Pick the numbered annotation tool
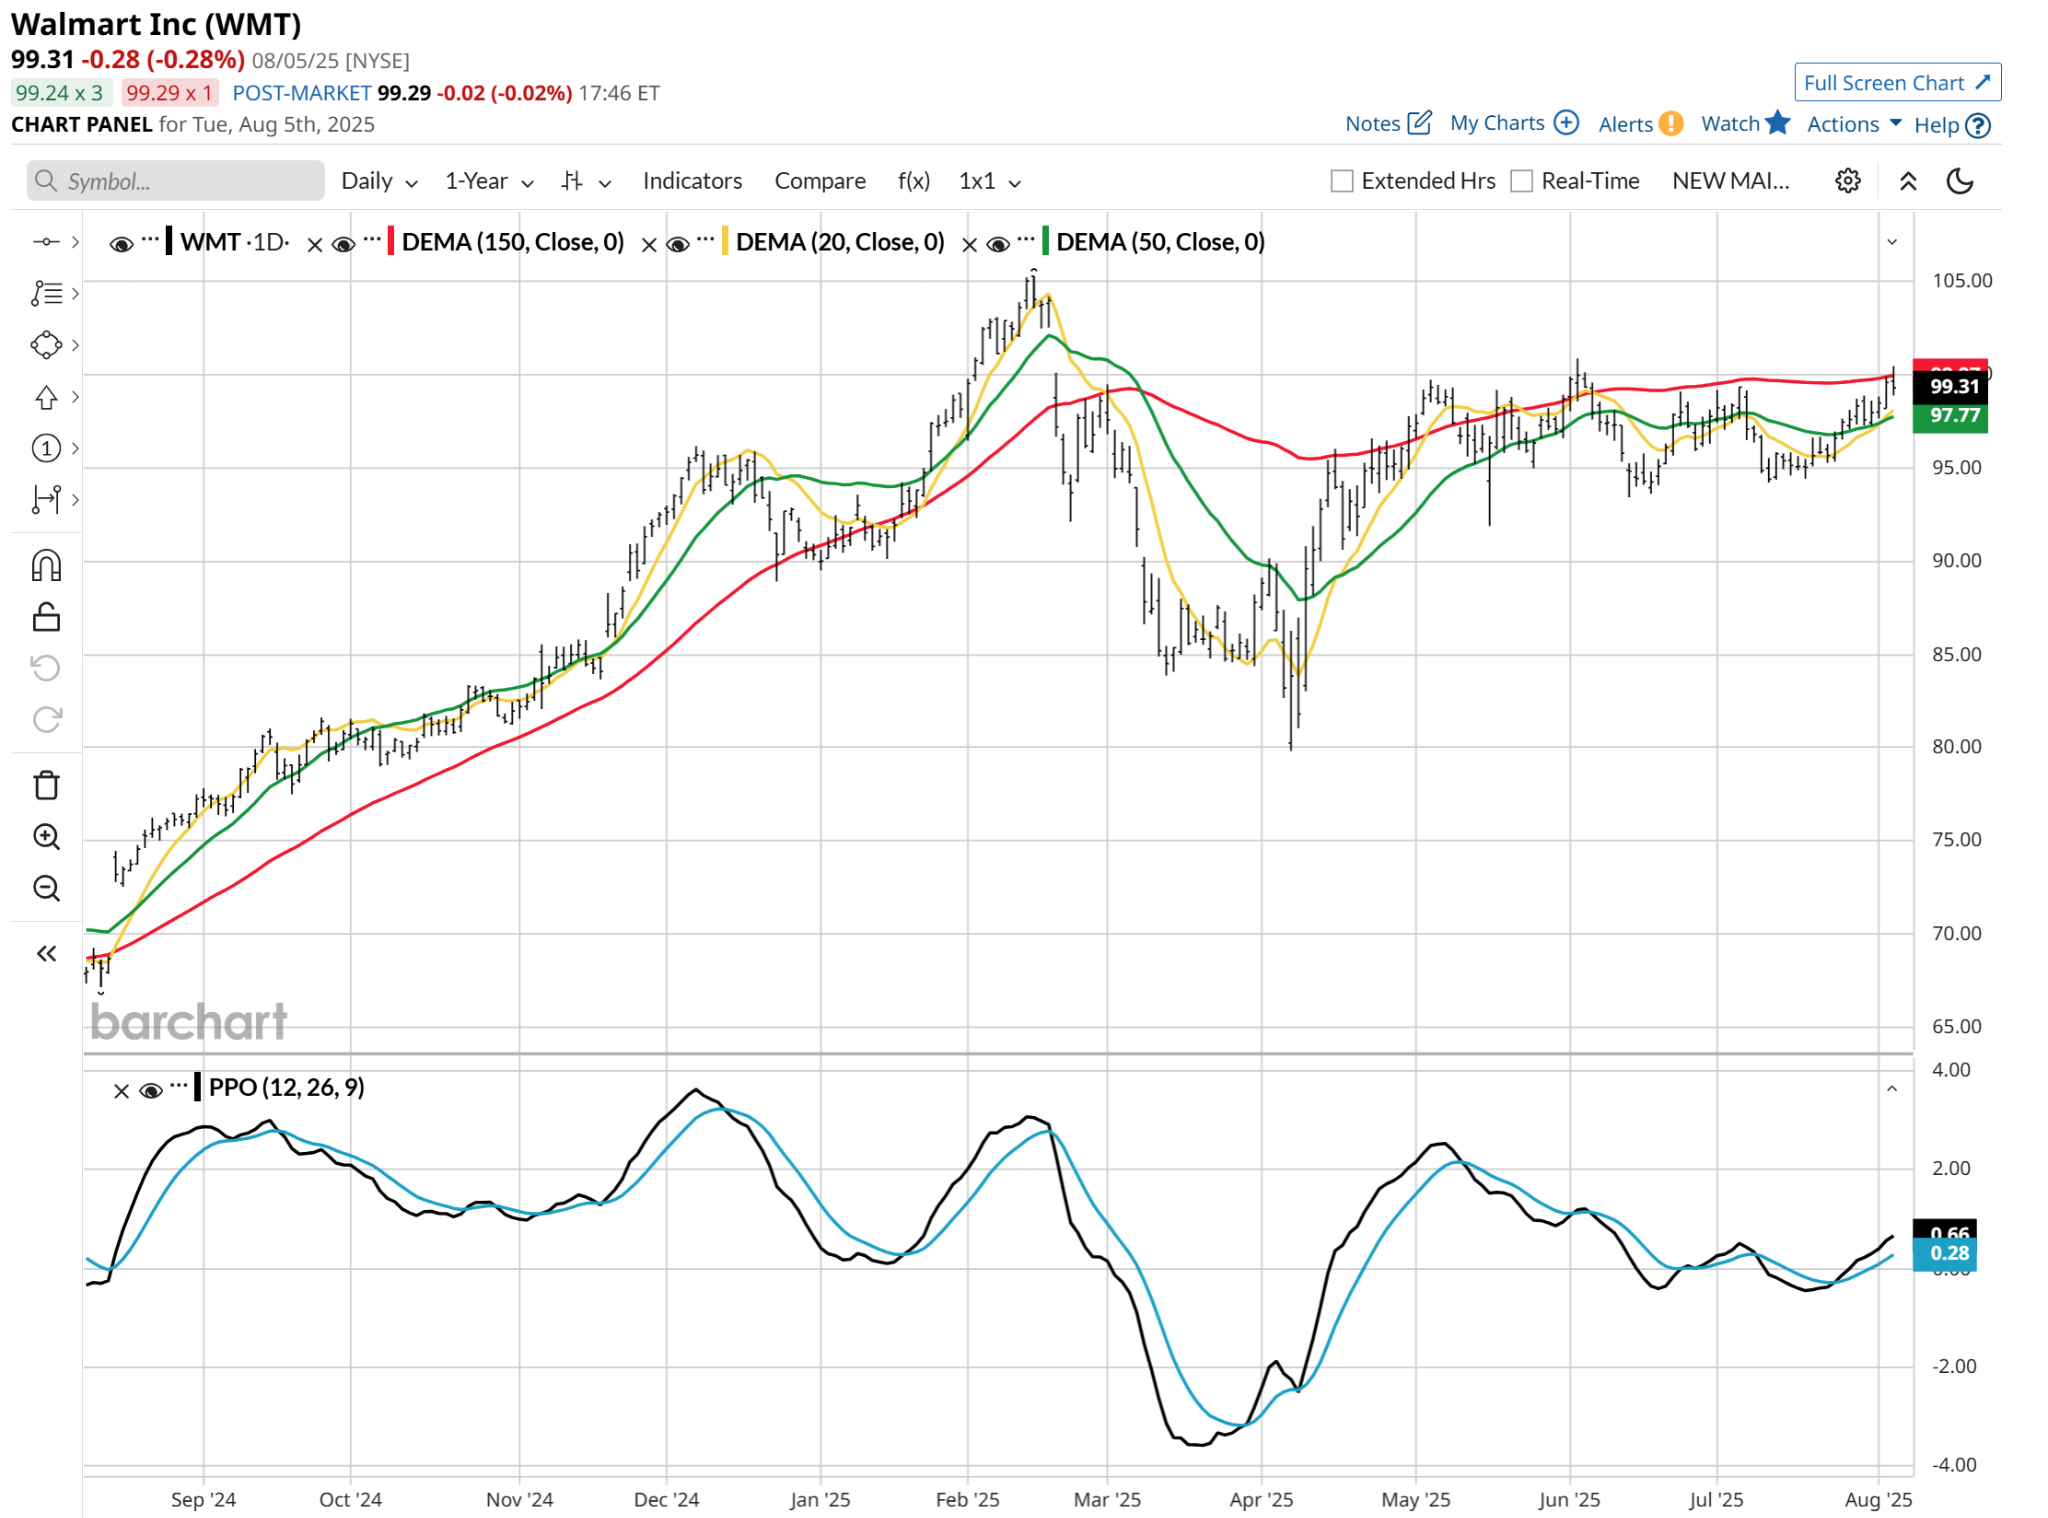Screen dimensions: 2048x1518 pos(46,448)
